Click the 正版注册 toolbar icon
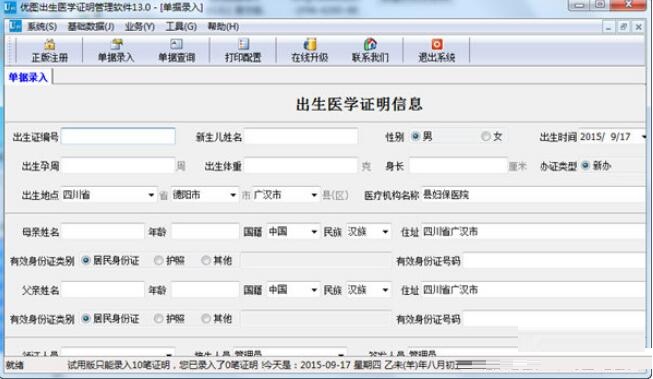The width and height of the screenshot is (653, 379). [50, 50]
